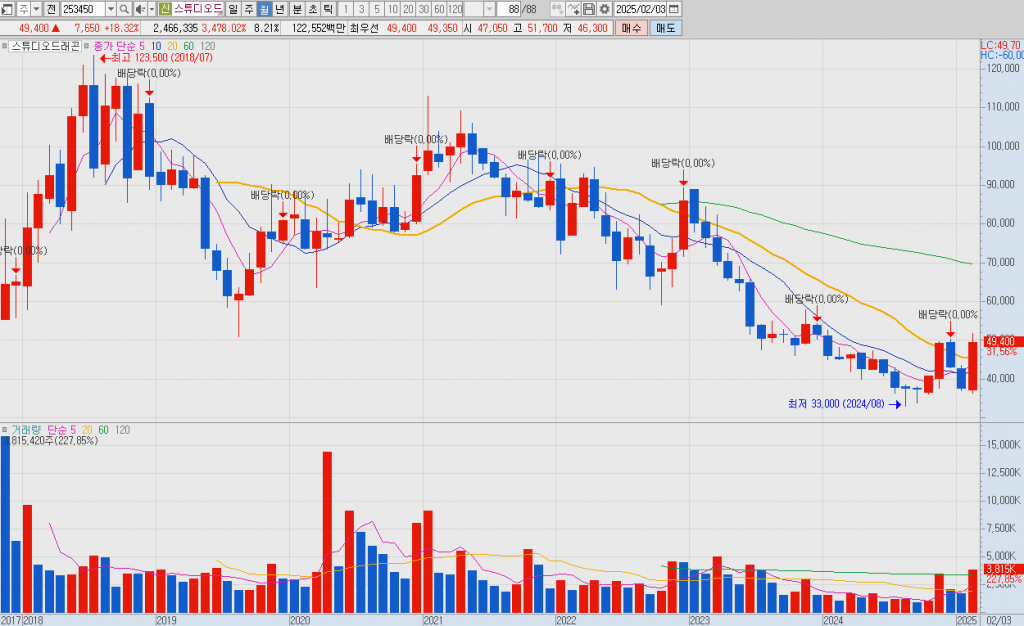Select the yearly (년) period
The image size is (1024, 626).
(x=280, y=9)
